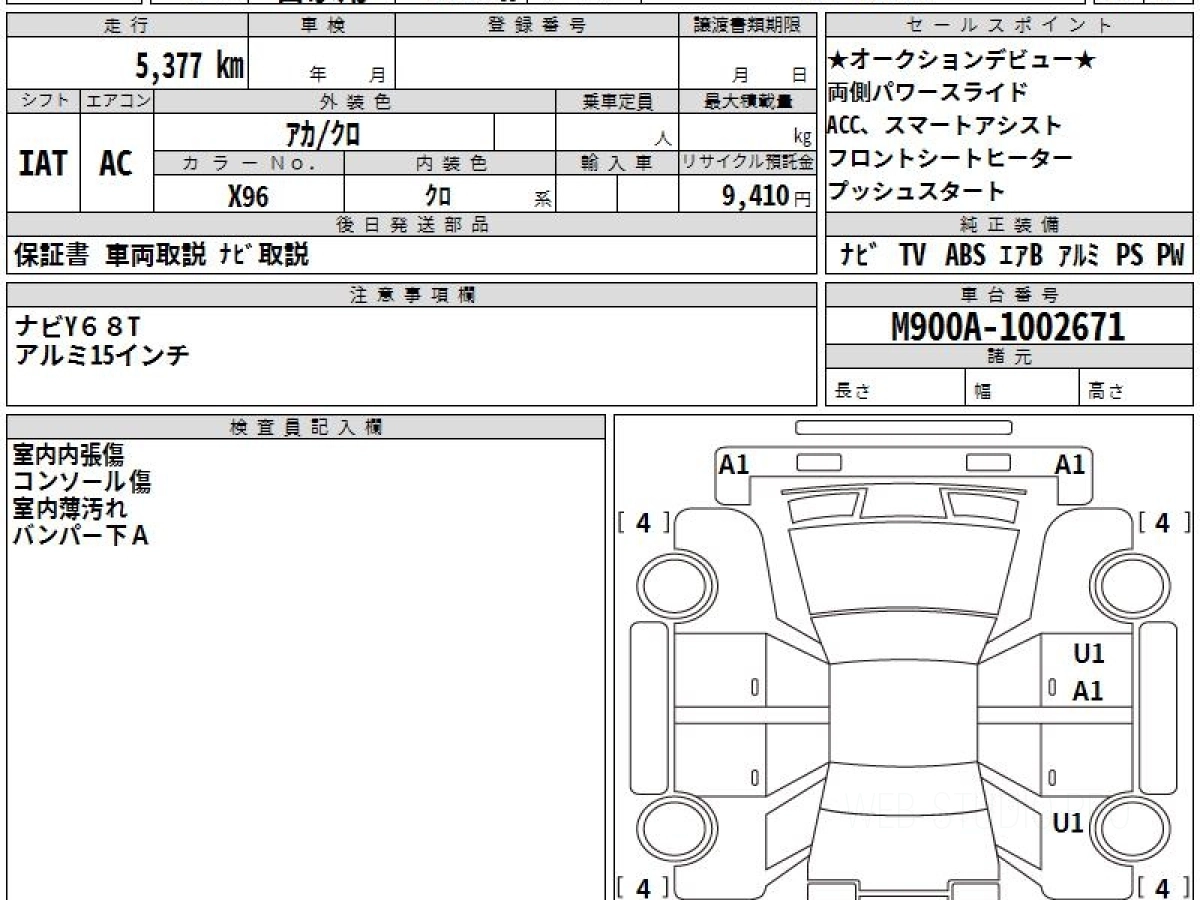Click the U1 mark near the rear wheel
1200x900 pixels.
click(1069, 824)
